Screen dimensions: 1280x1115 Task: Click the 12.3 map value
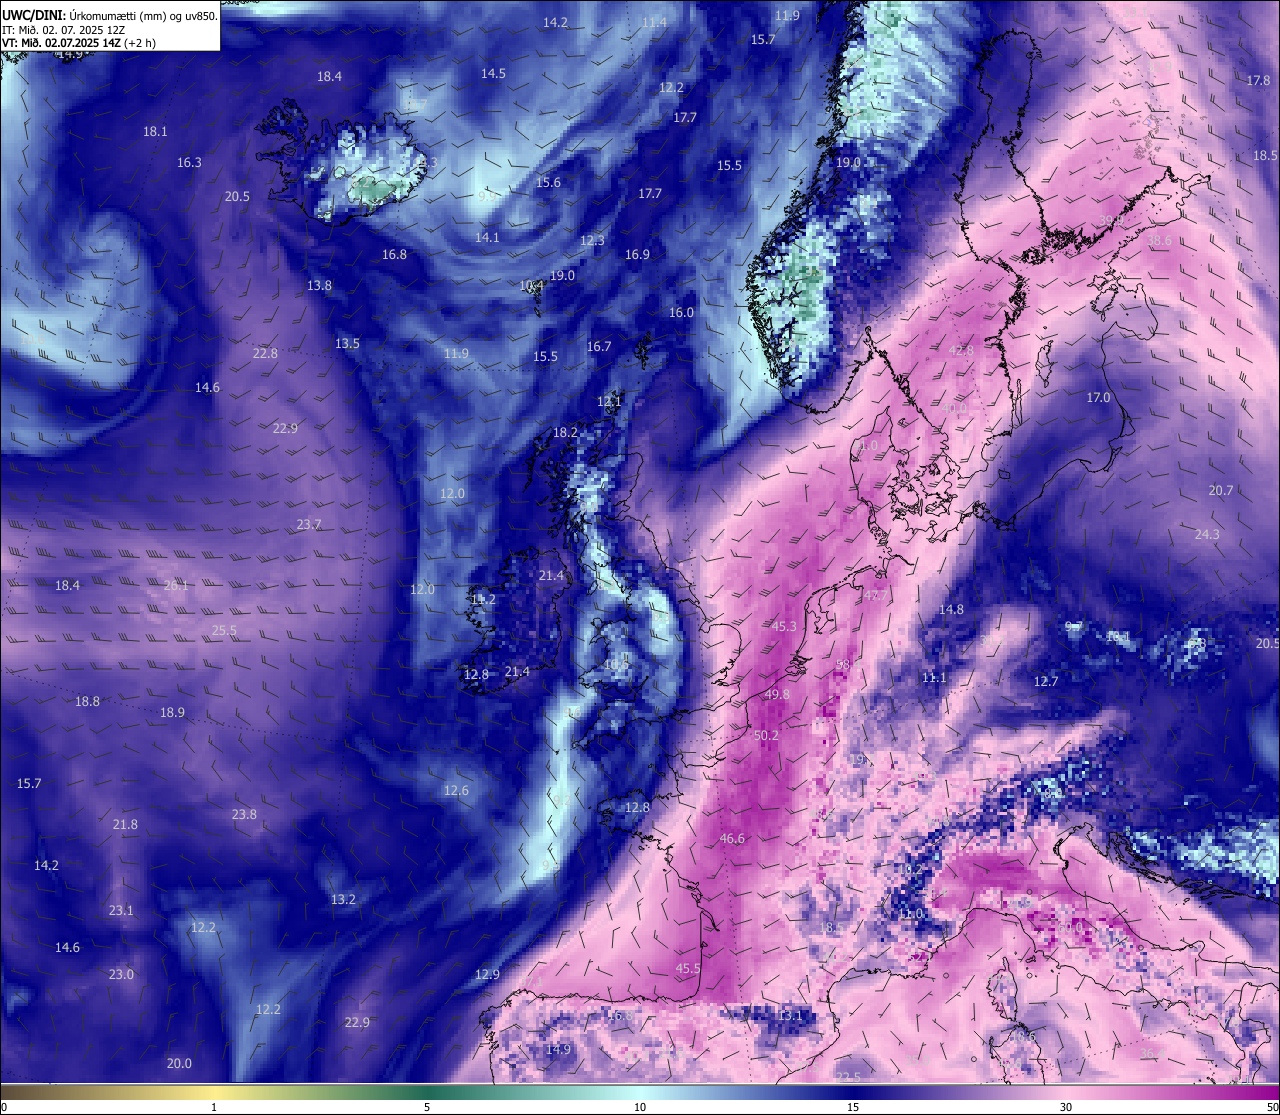point(592,240)
